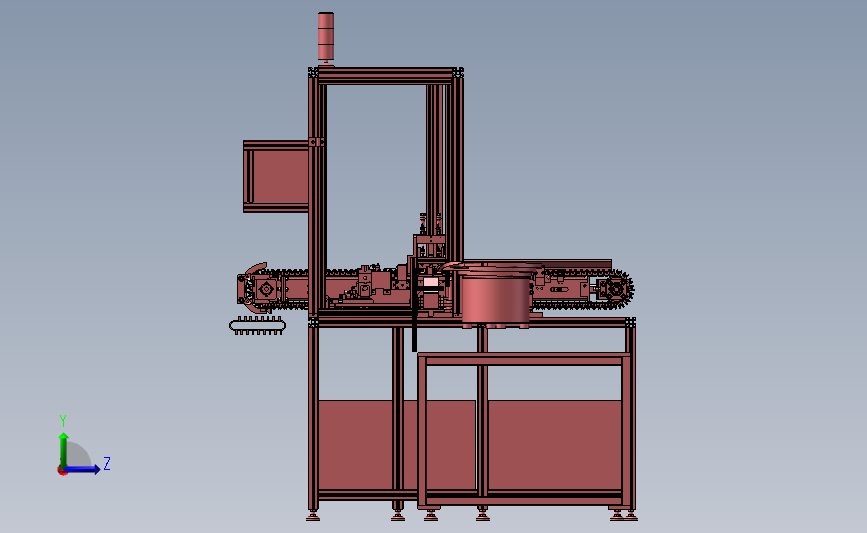The height and width of the screenshot is (533, 867).
Task: Select the signal tower light atop the frame
Action: pos(326,37)
